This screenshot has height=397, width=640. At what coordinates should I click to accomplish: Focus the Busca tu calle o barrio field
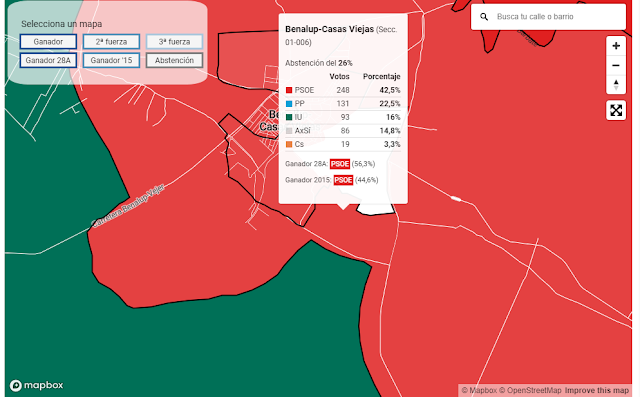click(x=548, y=17)
